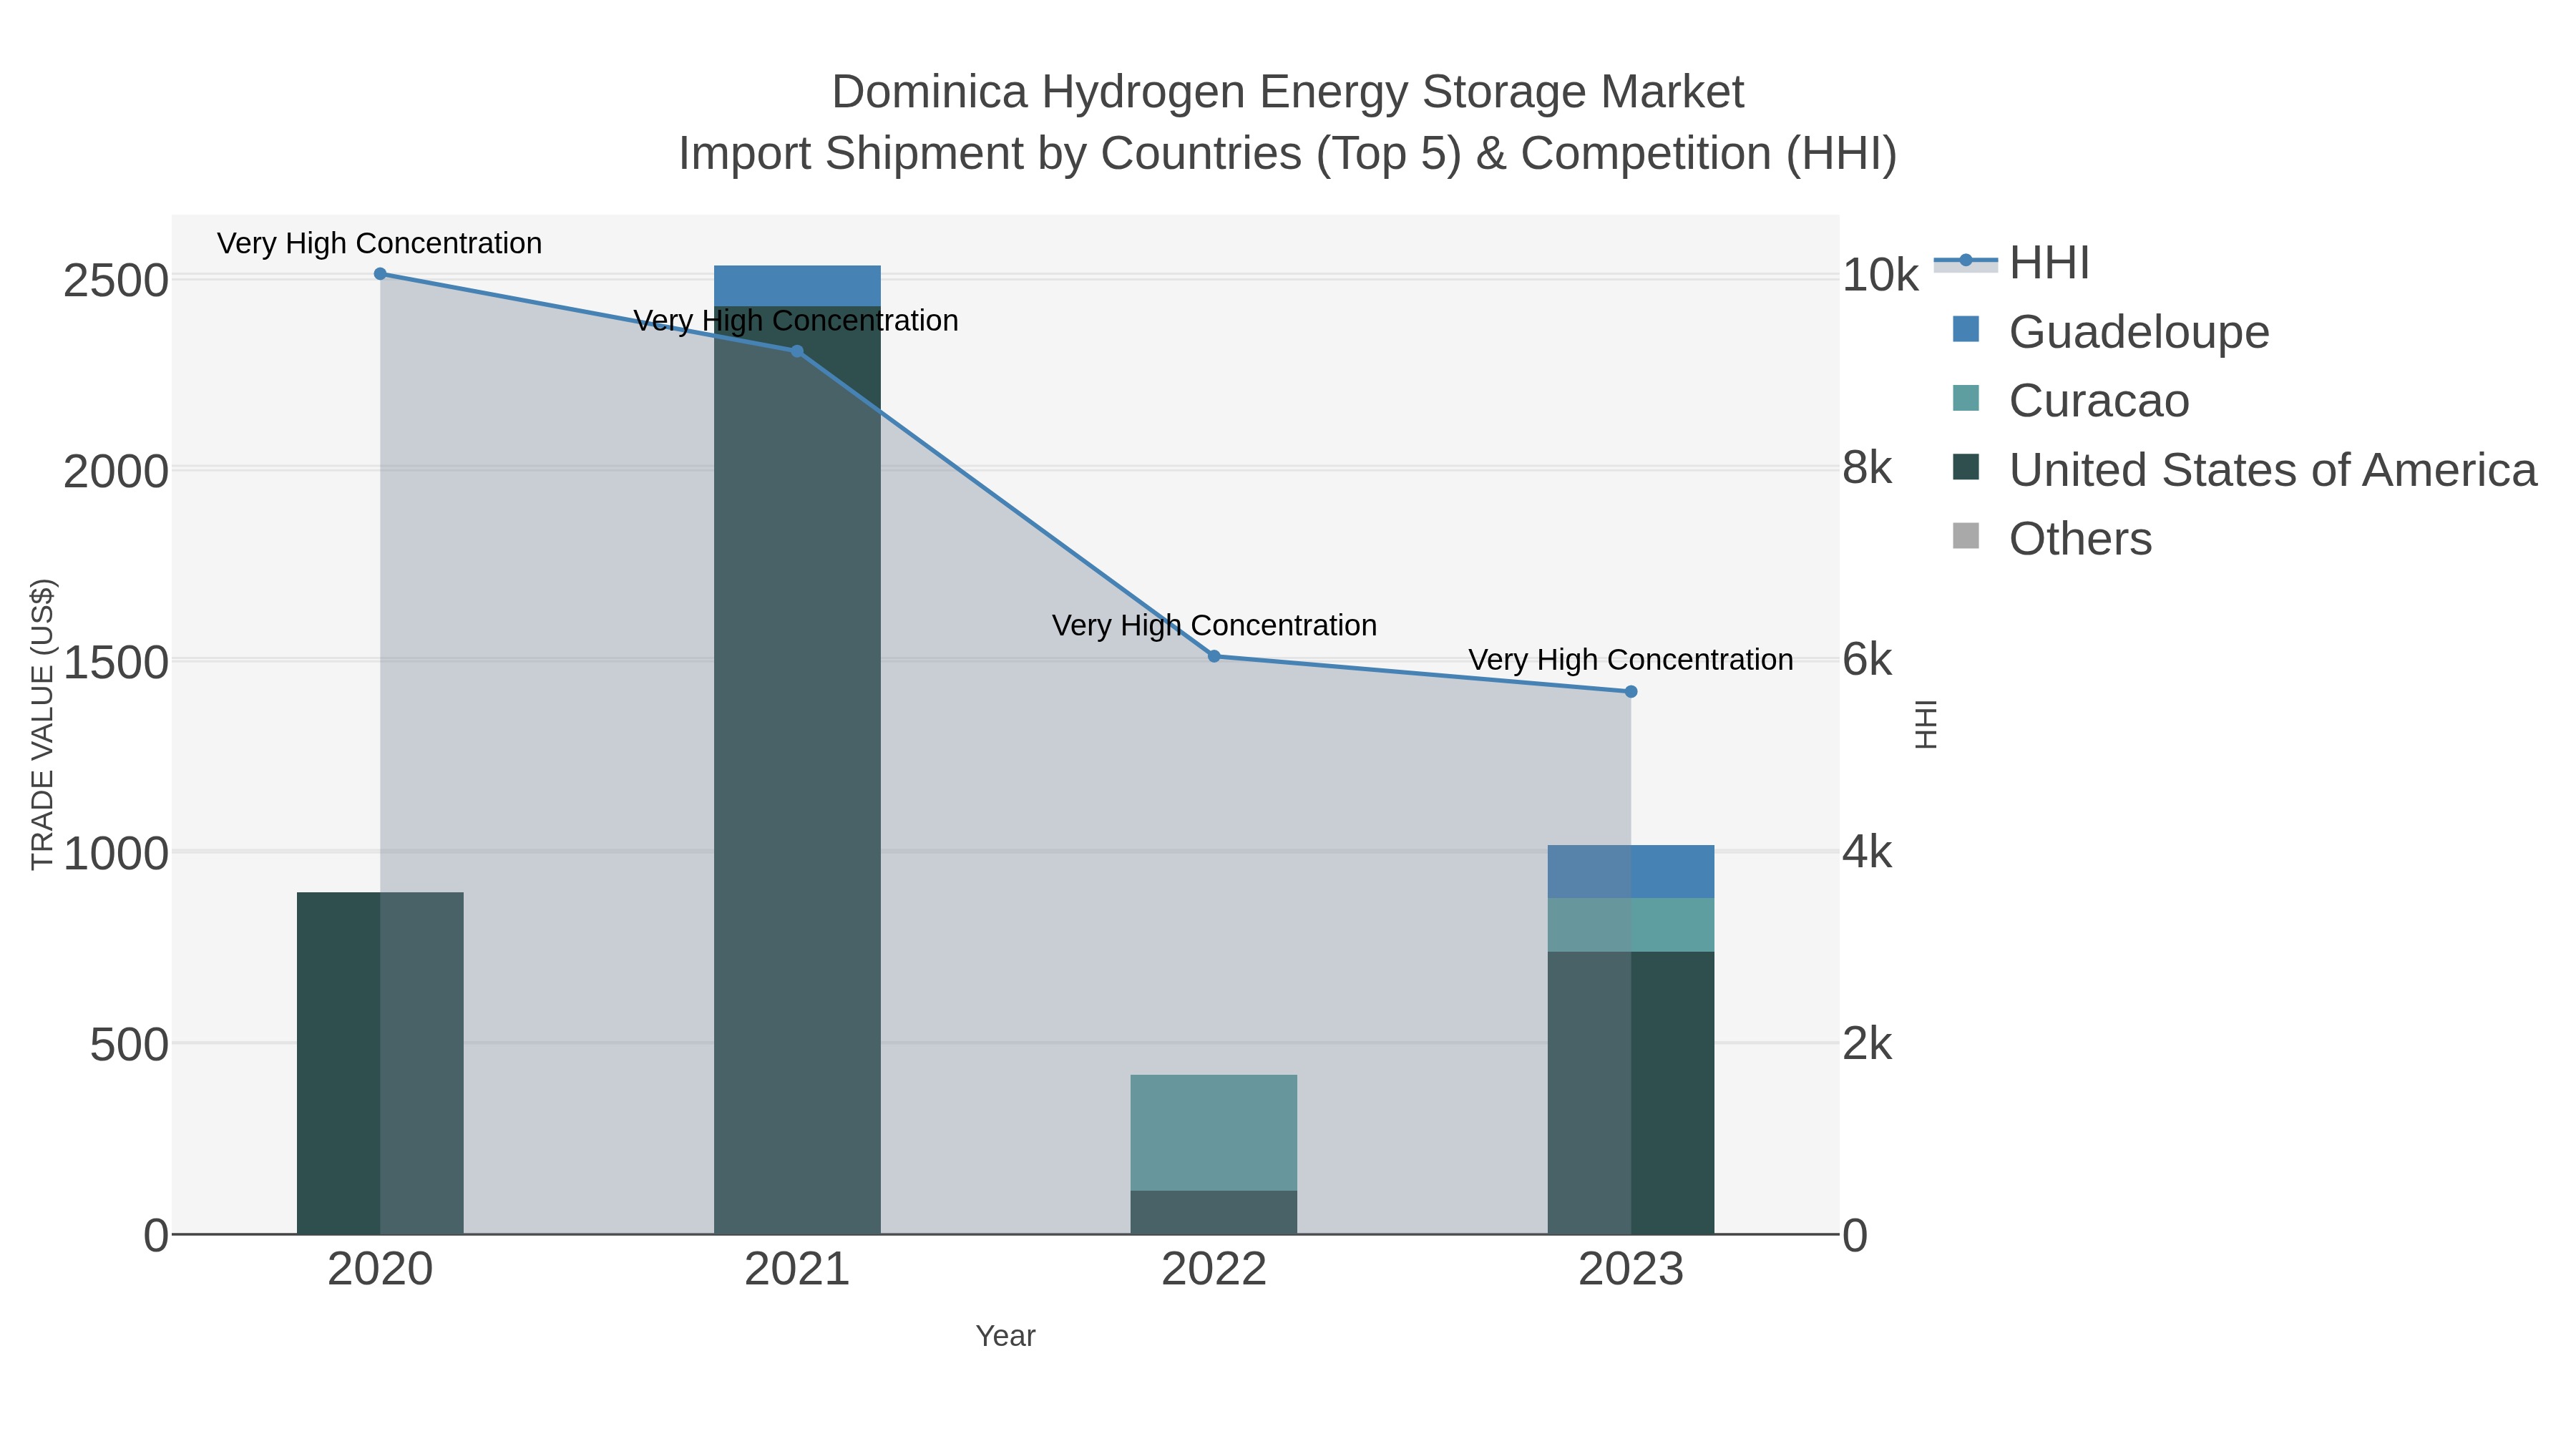
Task: Click the TRADE VALUE (US$) axis title
Action: tap(43, 724)
